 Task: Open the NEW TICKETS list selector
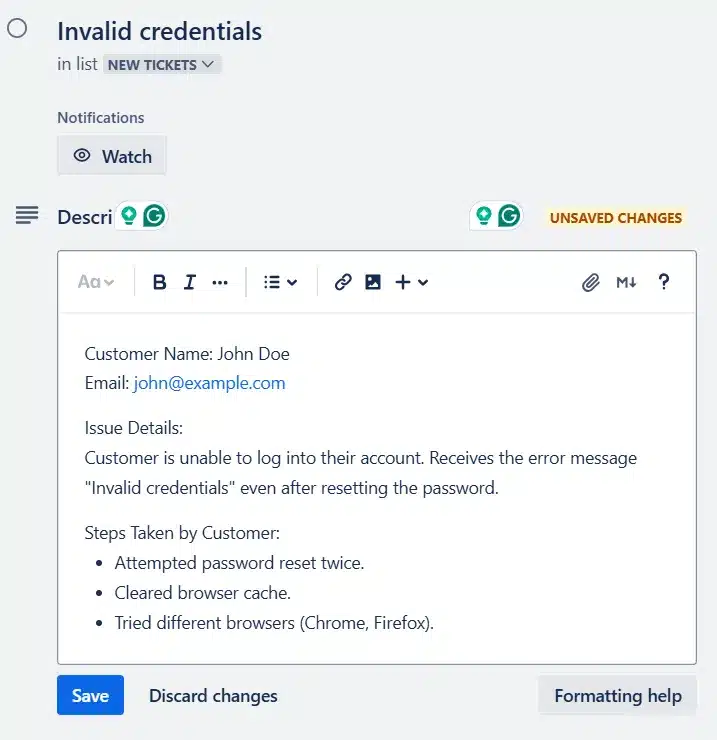click(x=161, y=64)
